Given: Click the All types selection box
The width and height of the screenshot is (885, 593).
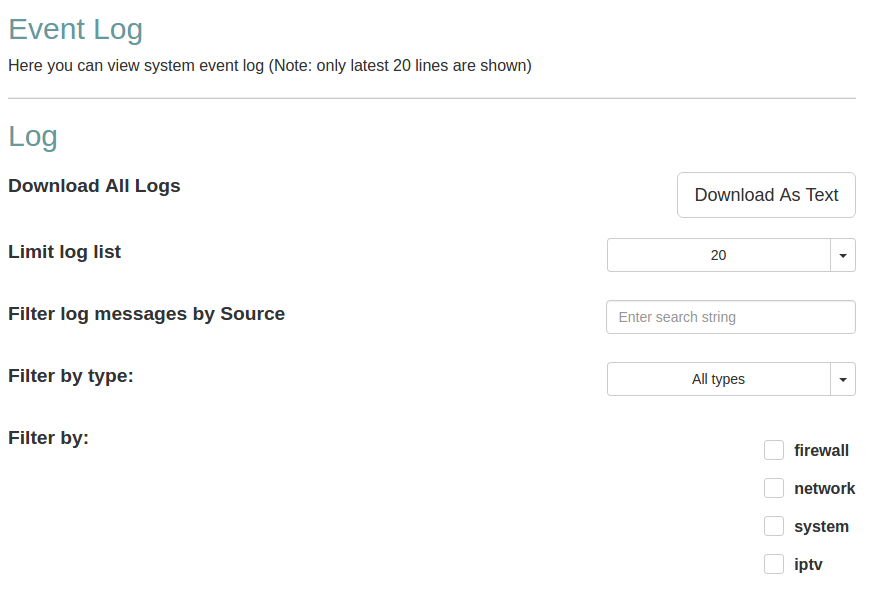Looking at the screenshot, I should [718, 379].
